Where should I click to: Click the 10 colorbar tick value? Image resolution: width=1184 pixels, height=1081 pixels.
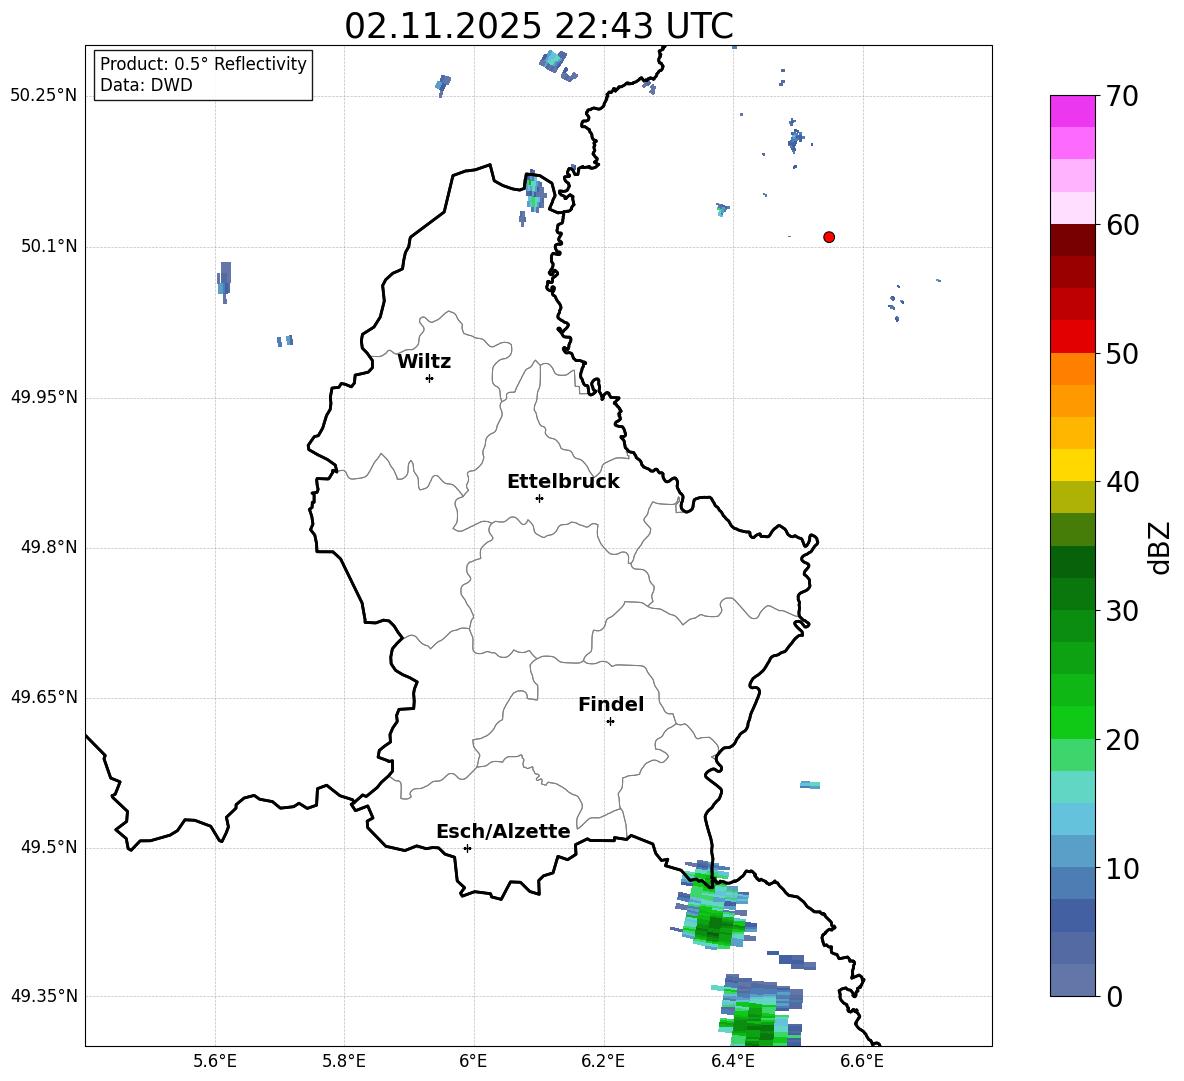click(x=1122, y=868)
